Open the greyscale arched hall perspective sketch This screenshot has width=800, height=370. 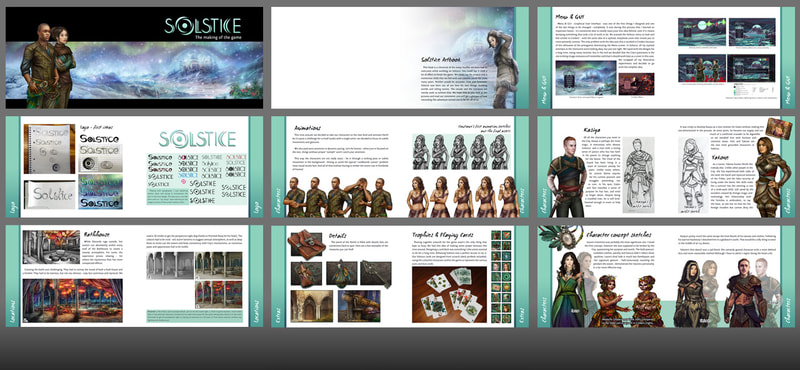coord(170,265)
